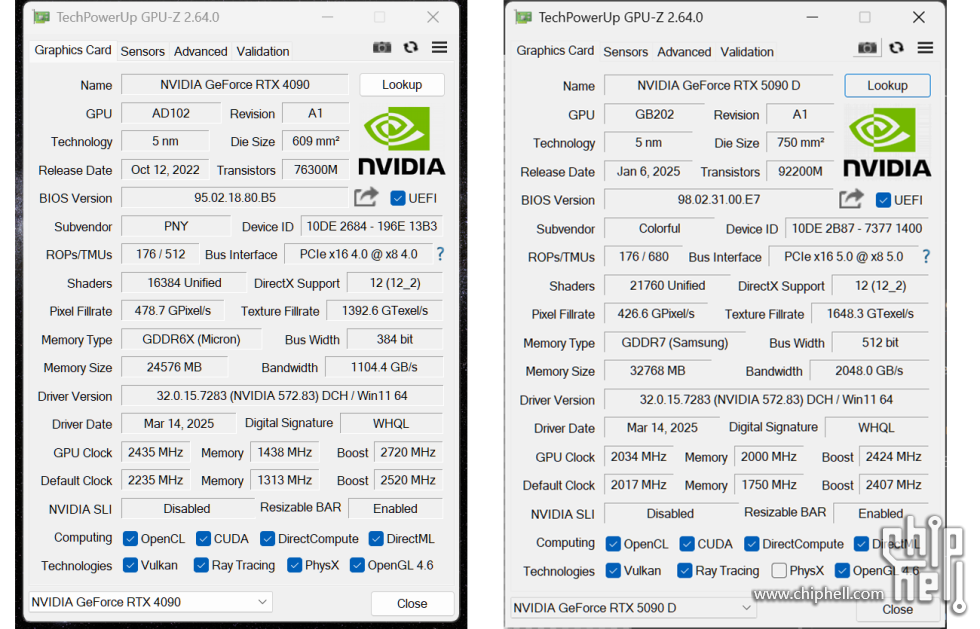Click GPU field showing GB202

654,114
